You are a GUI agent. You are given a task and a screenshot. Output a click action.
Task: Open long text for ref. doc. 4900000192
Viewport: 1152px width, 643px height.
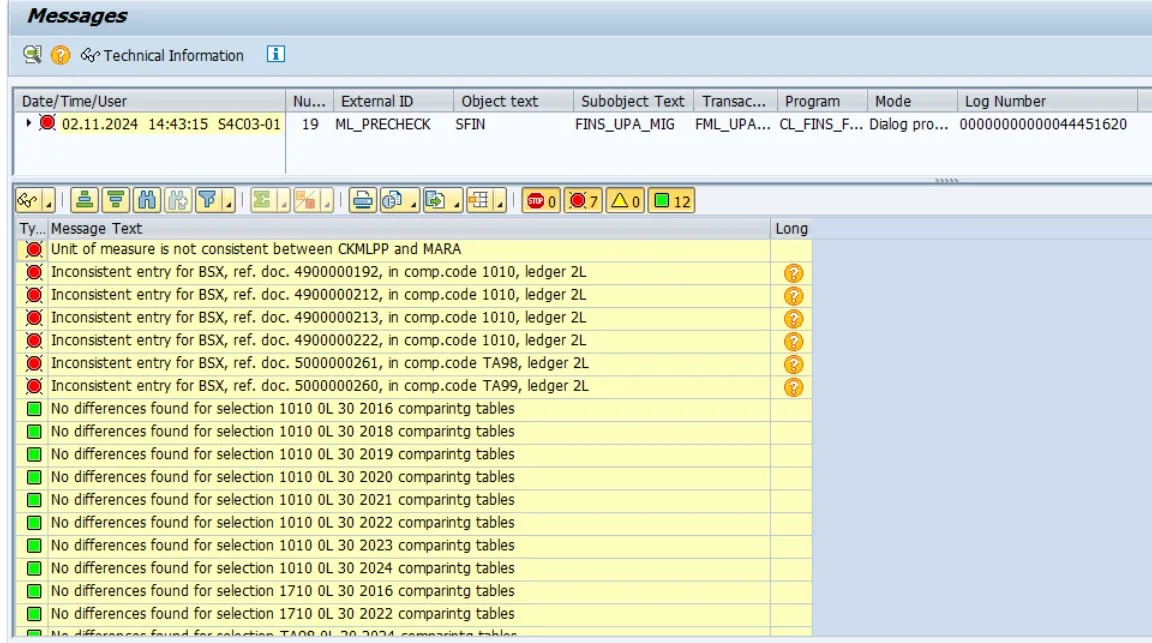793,272
